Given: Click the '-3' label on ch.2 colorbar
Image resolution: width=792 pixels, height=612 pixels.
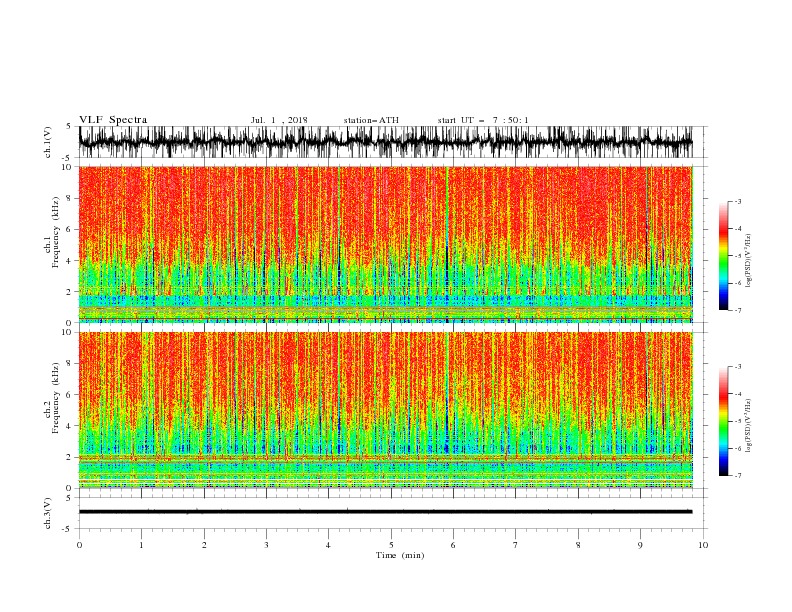Looking at the screenshot, I should point(737,367).
